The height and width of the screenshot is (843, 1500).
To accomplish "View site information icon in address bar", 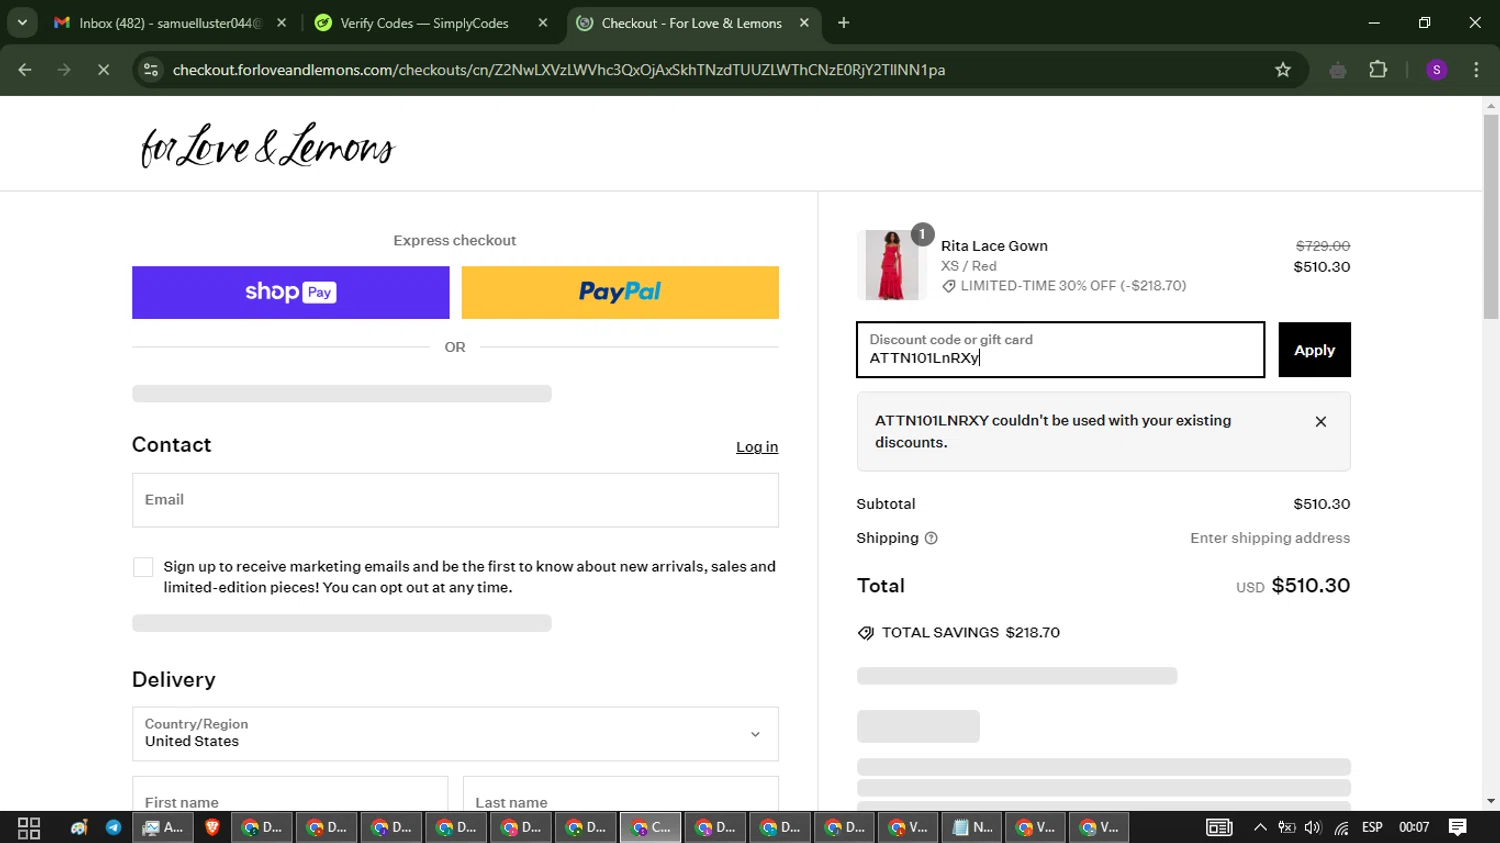I will point(151,70).
